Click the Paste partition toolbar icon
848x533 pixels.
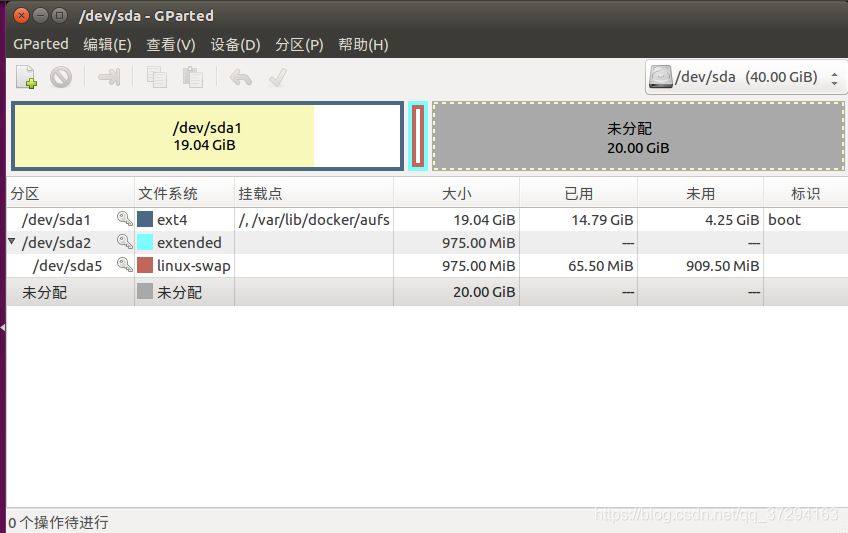[193, 77]
